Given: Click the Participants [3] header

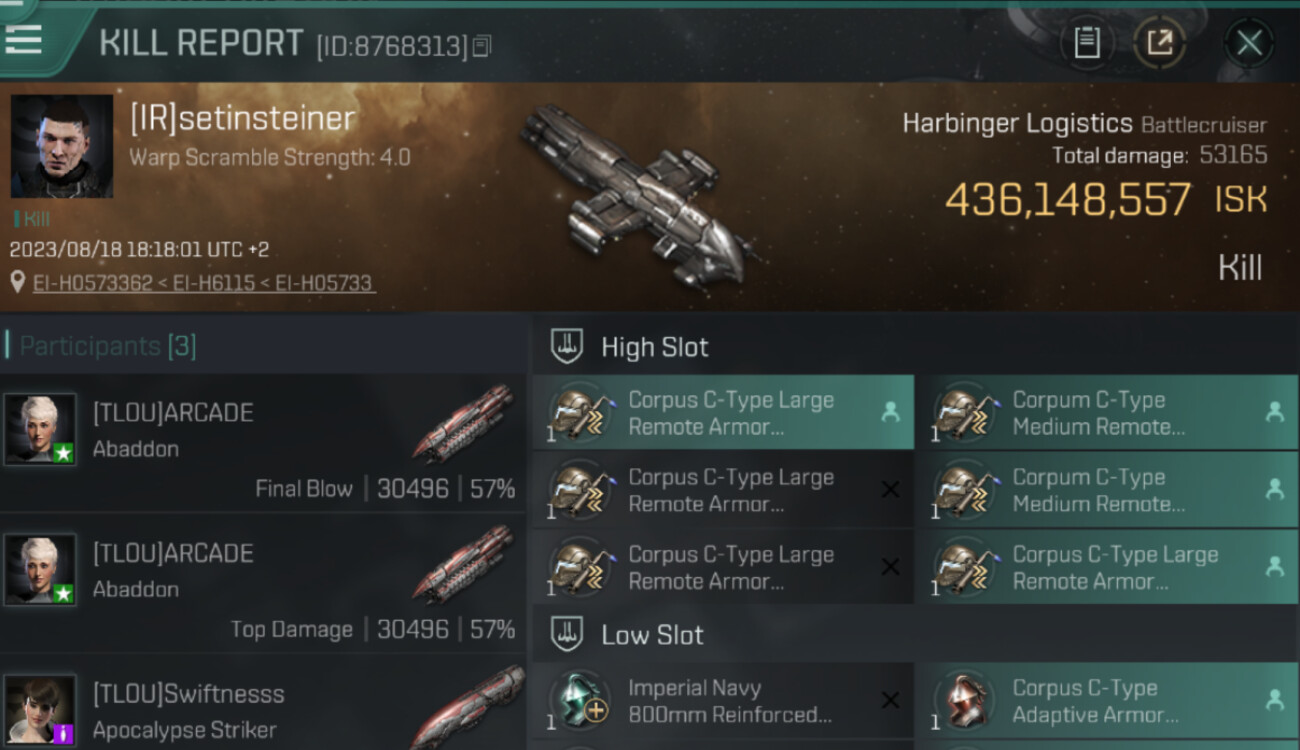Looking at the screenshot, I should [108, 346].
